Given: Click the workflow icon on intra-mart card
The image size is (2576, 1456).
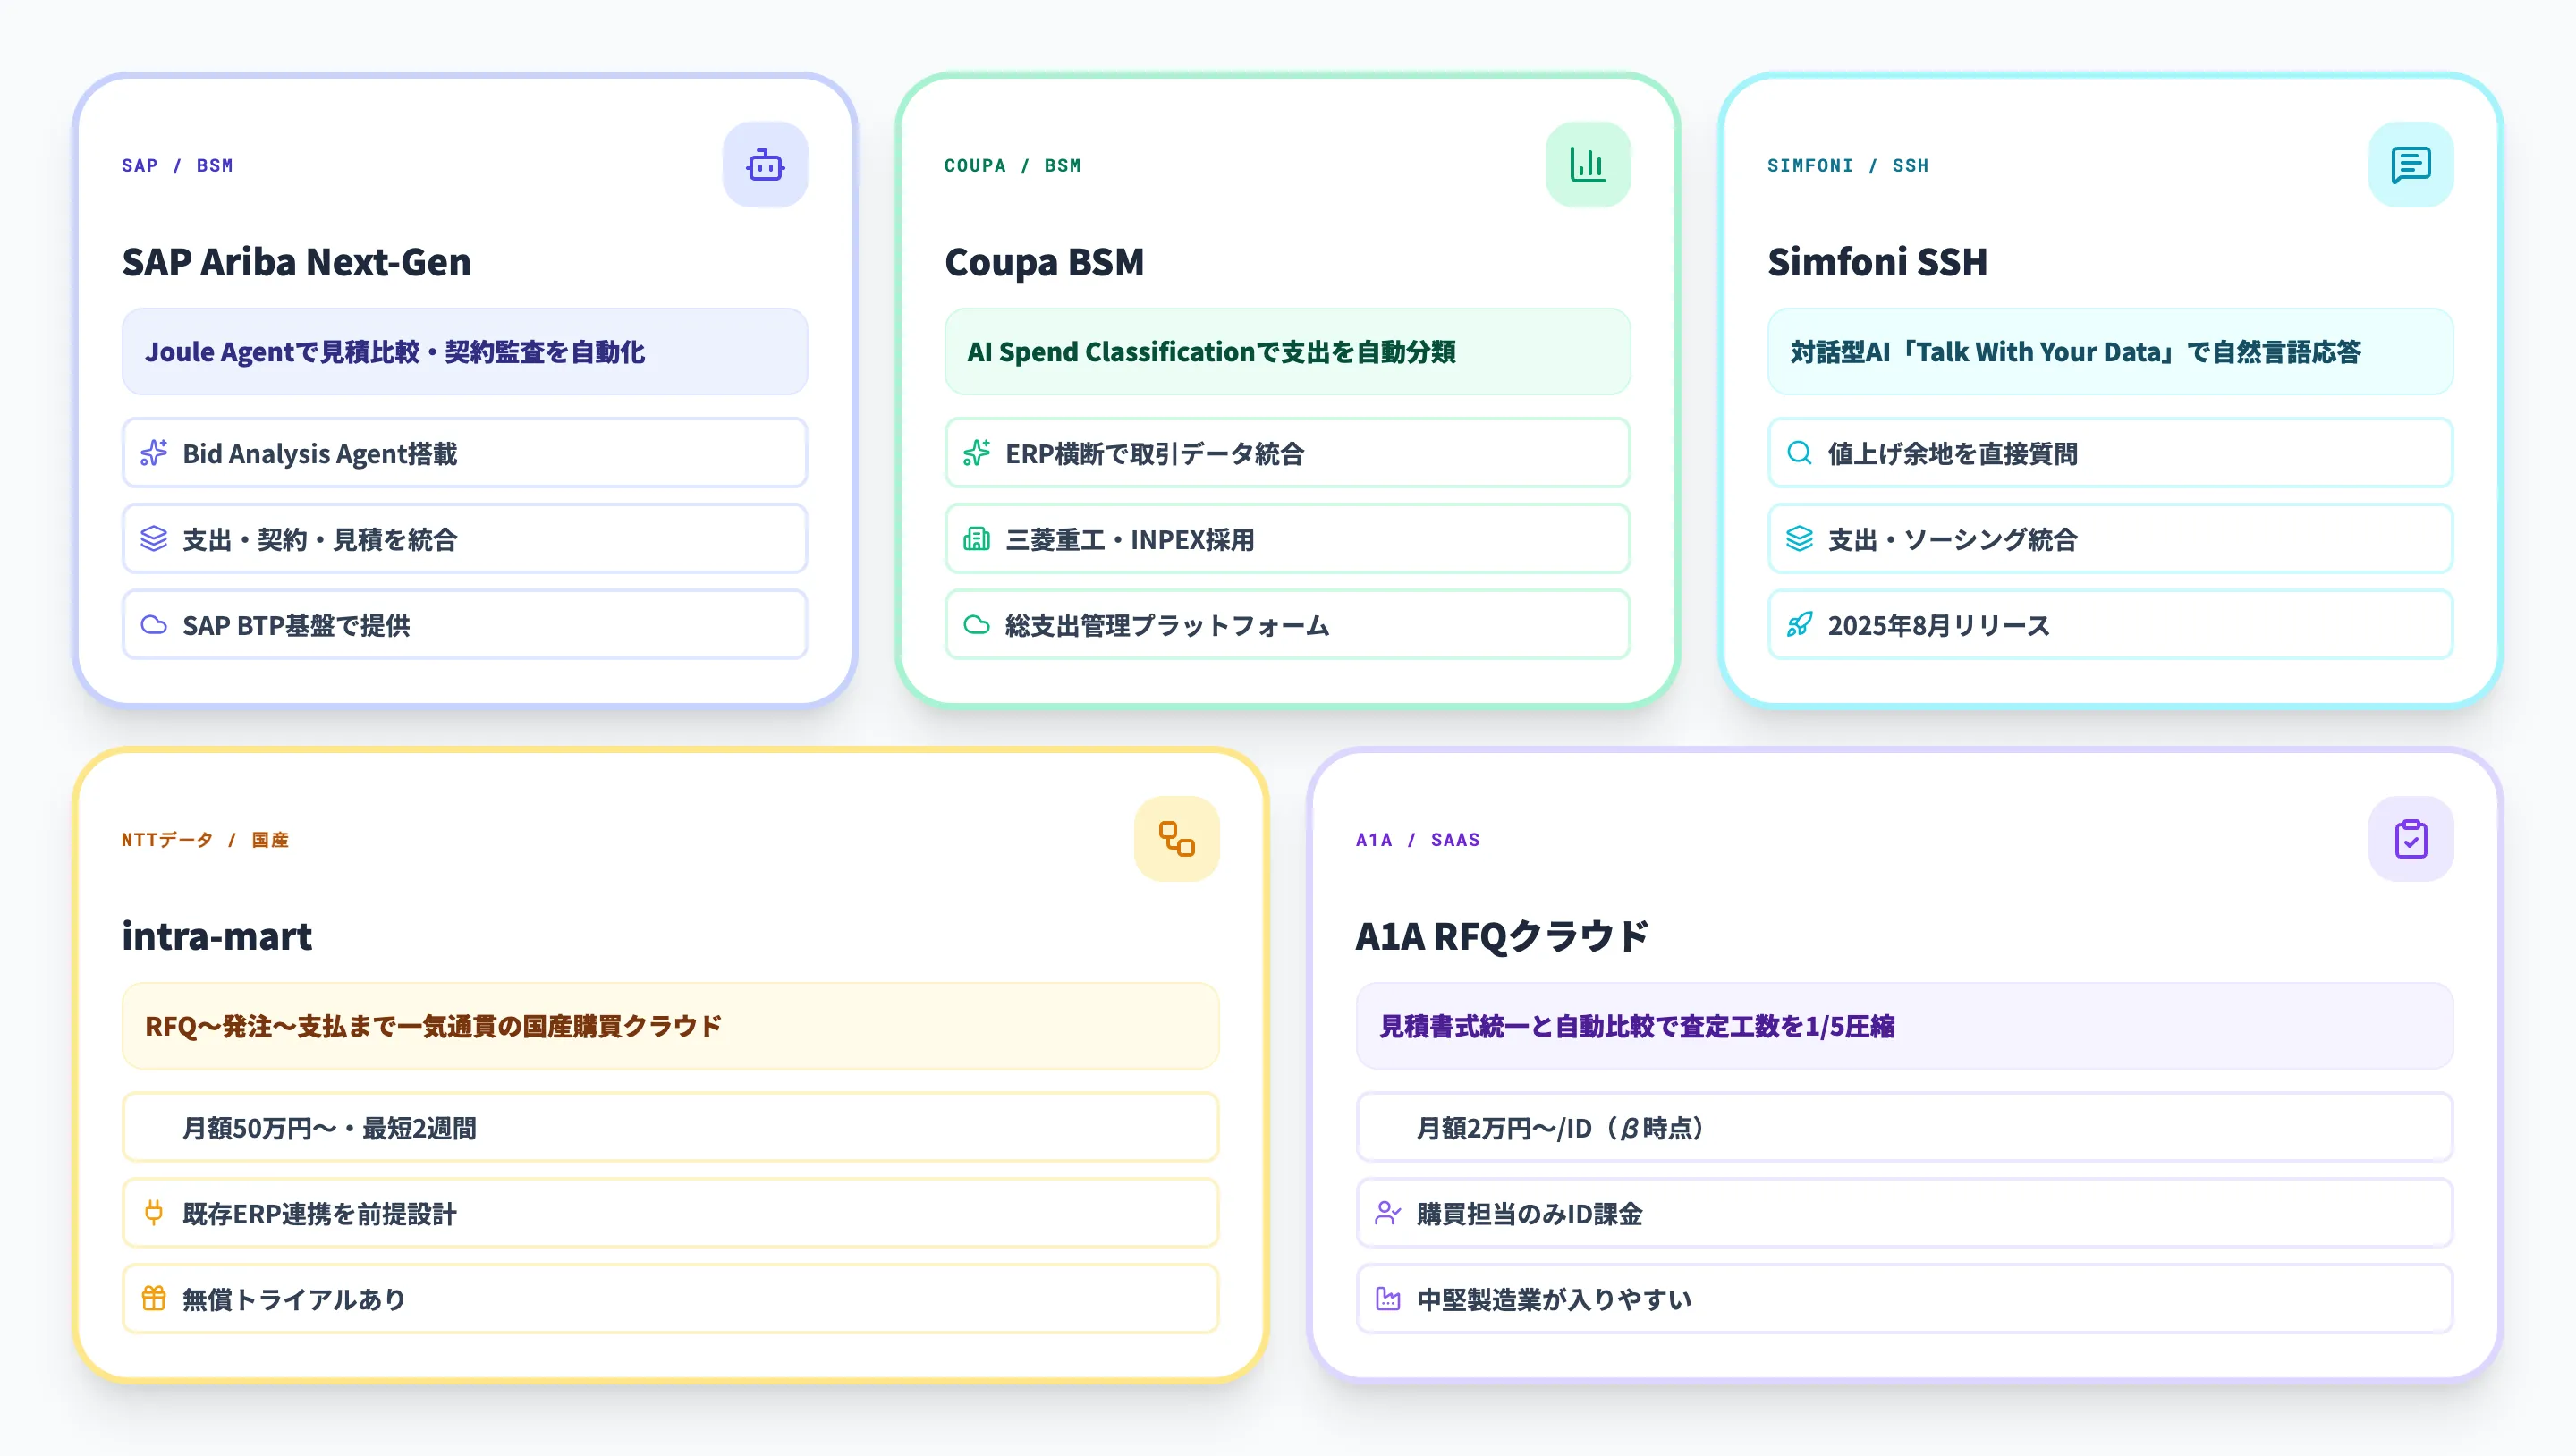Looking at the screenshot, I should (x=1176, y=839).
